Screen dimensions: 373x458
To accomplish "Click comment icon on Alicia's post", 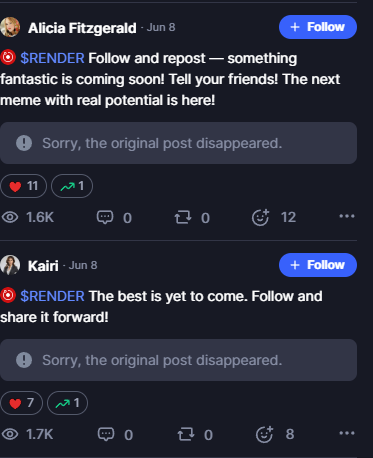I will point(105,217).
